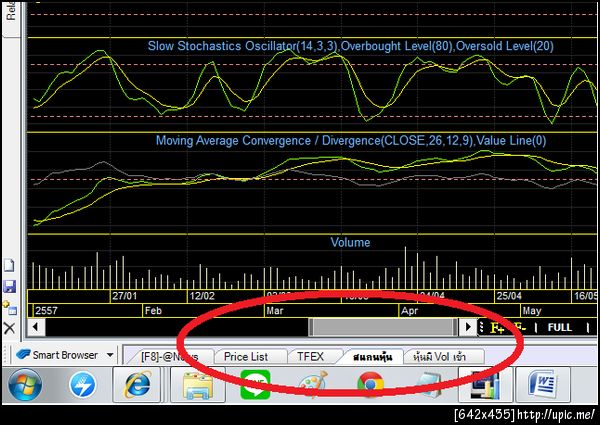Click the Mar month label
The height and width of the screenshot is (425, 600).
(x=275, y=310)
